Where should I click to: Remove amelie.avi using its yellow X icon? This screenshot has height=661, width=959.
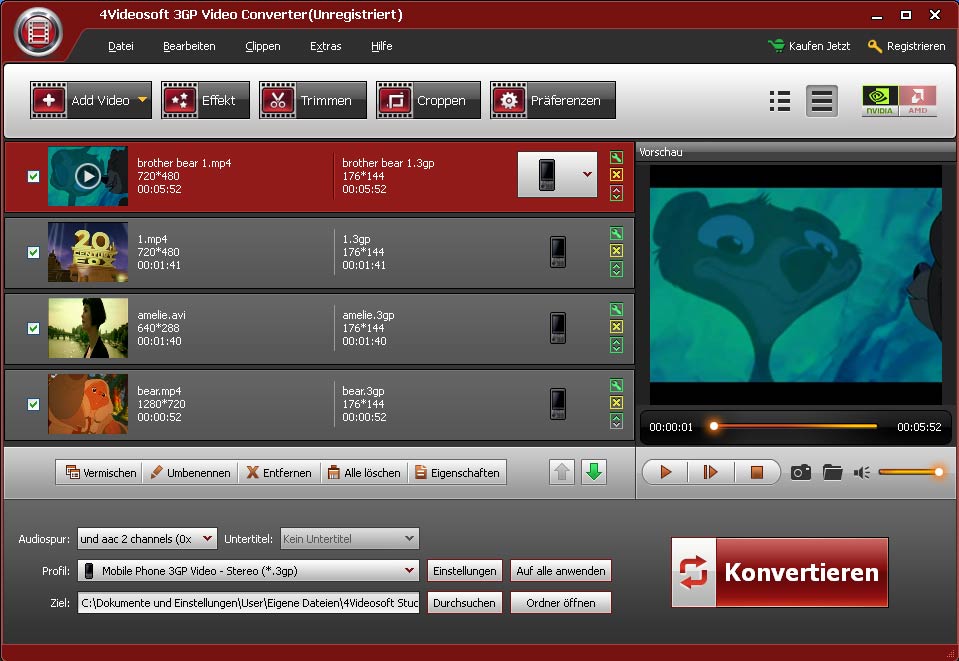(616, 327)
